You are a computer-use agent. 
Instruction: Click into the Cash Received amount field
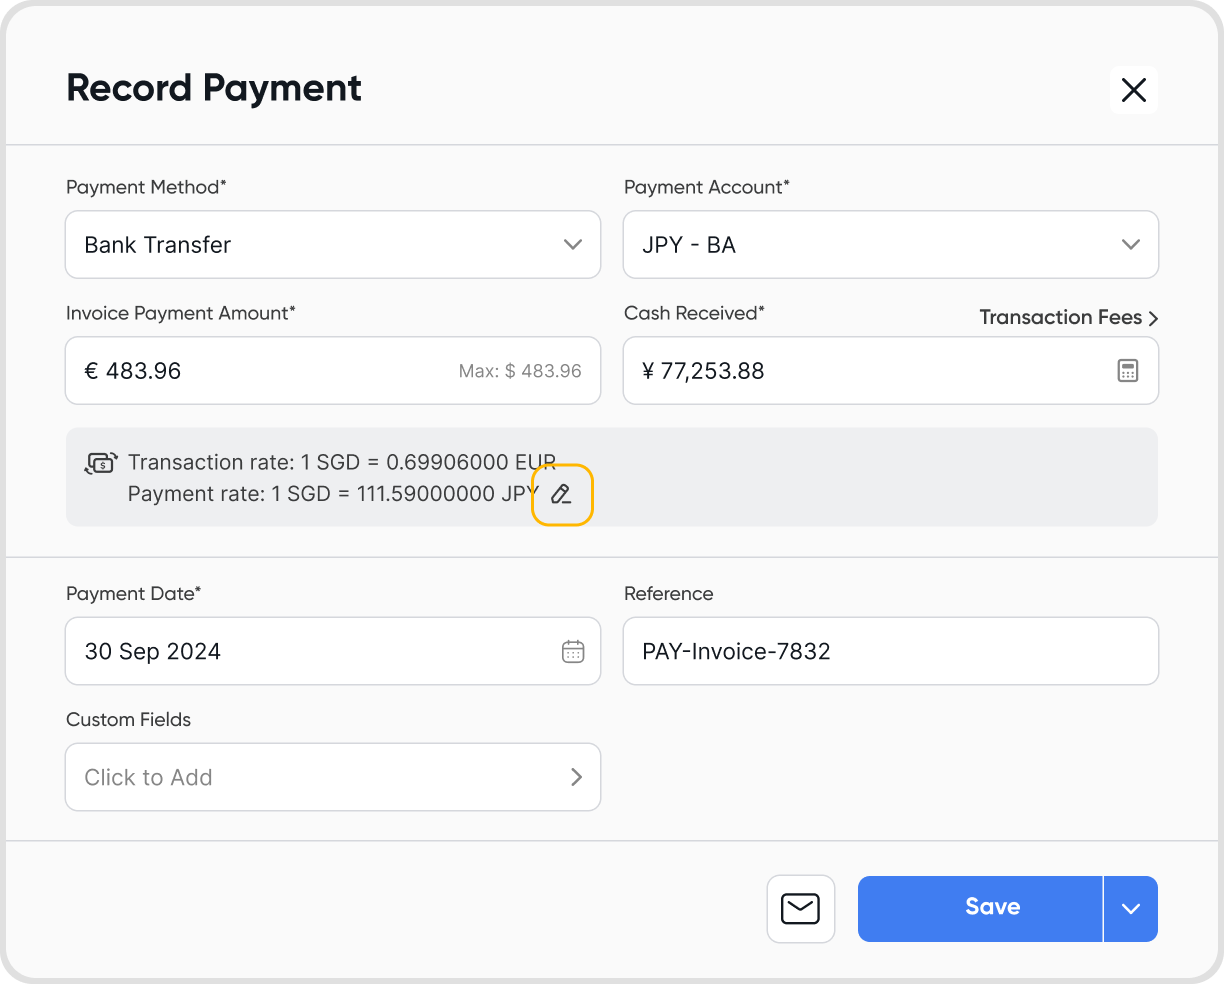click(x=891, y=371)
